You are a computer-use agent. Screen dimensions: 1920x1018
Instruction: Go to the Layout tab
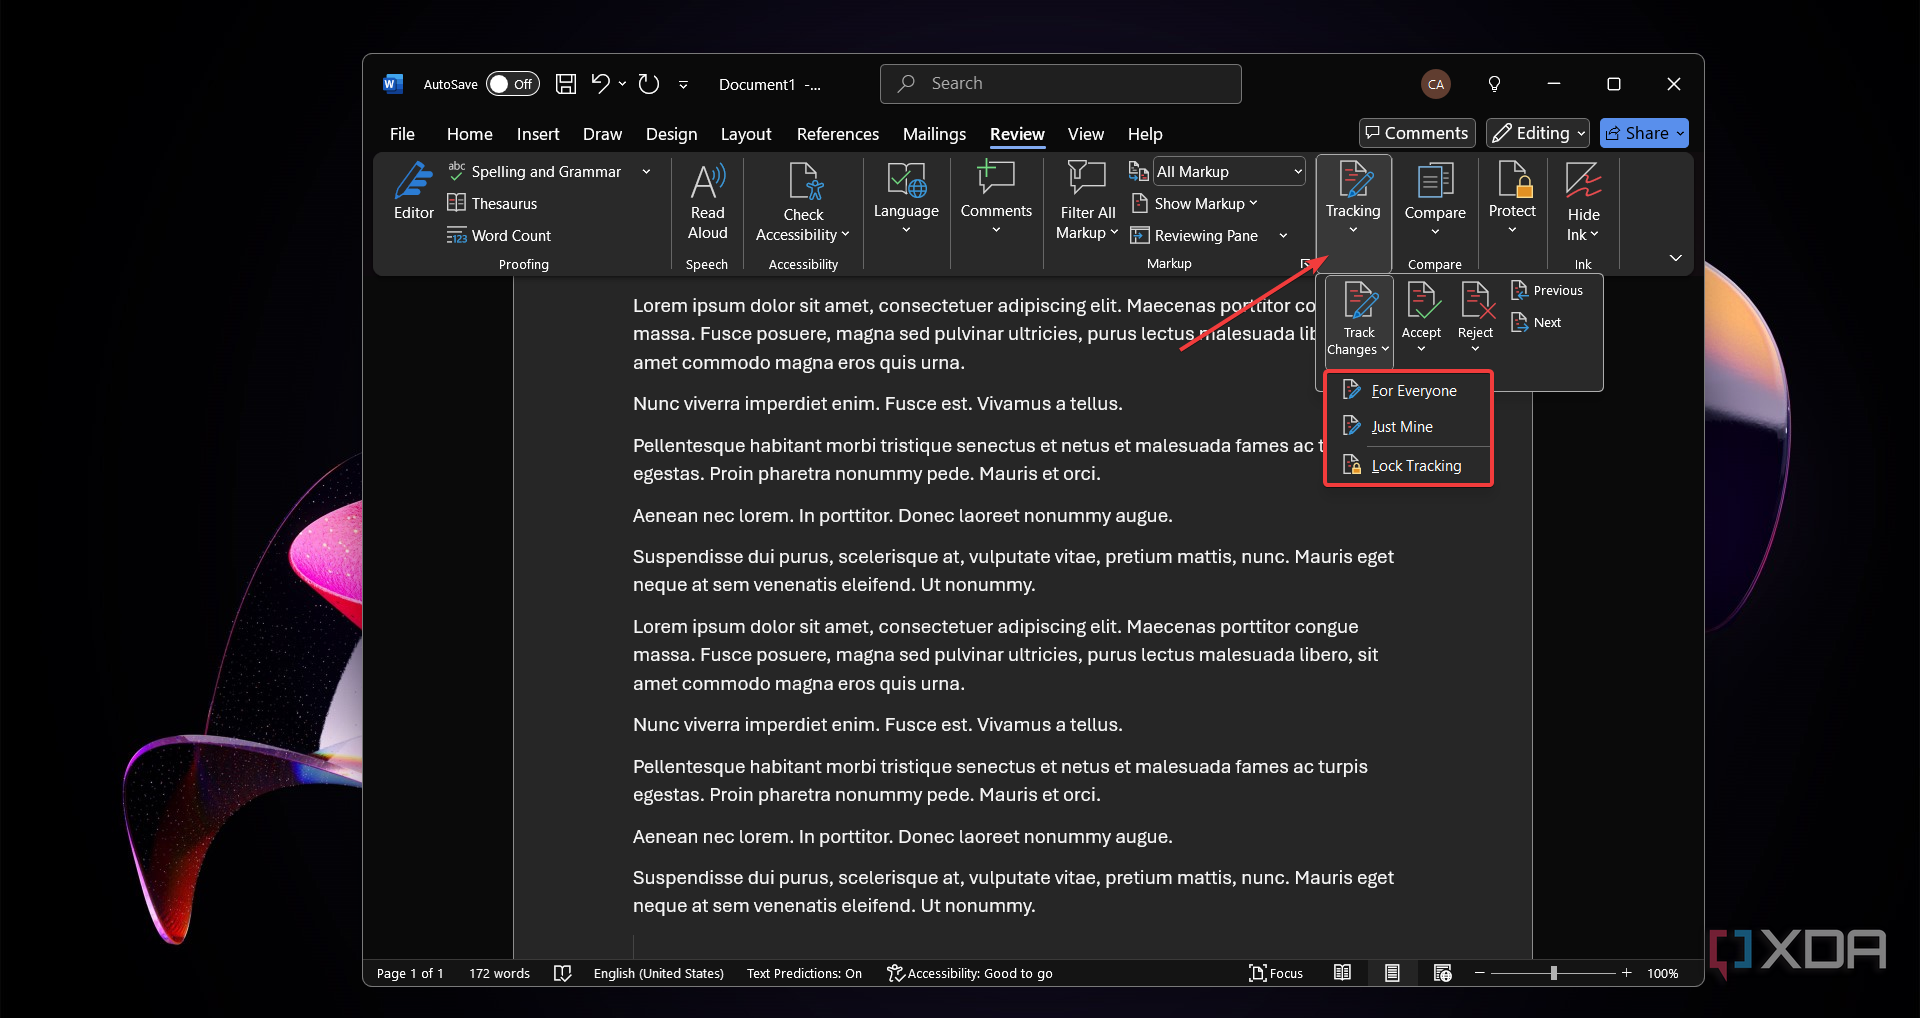click(x=746, y=134)
